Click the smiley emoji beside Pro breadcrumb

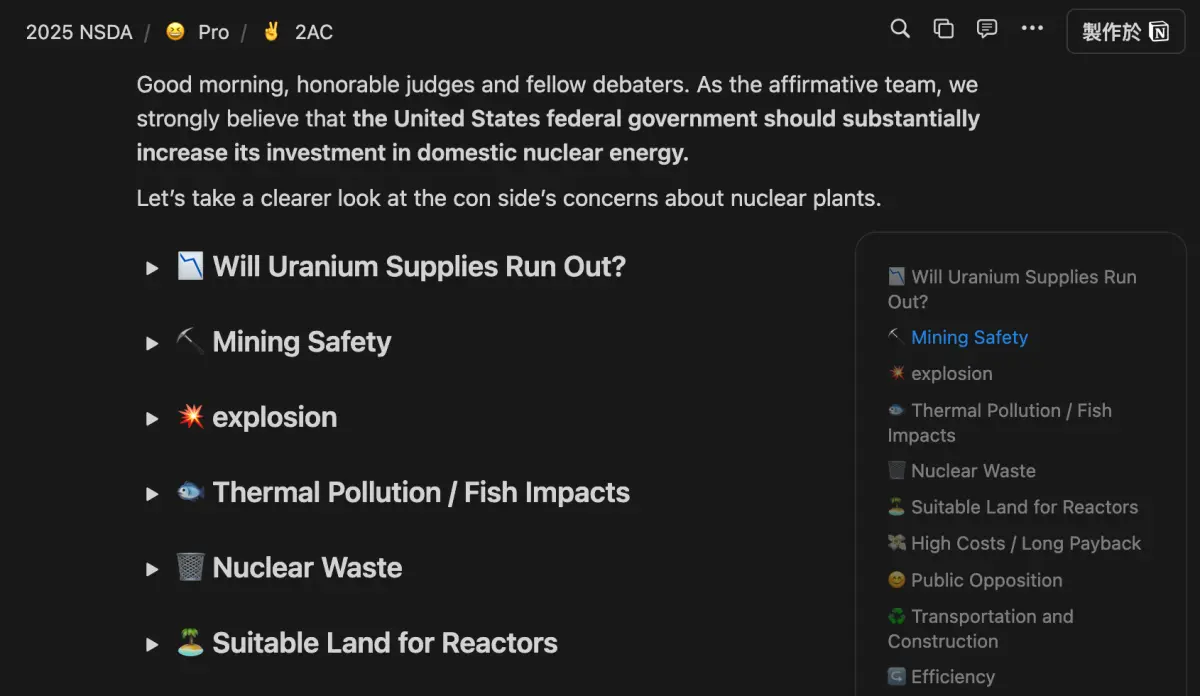pyautogui.click(x=175, y=32)
